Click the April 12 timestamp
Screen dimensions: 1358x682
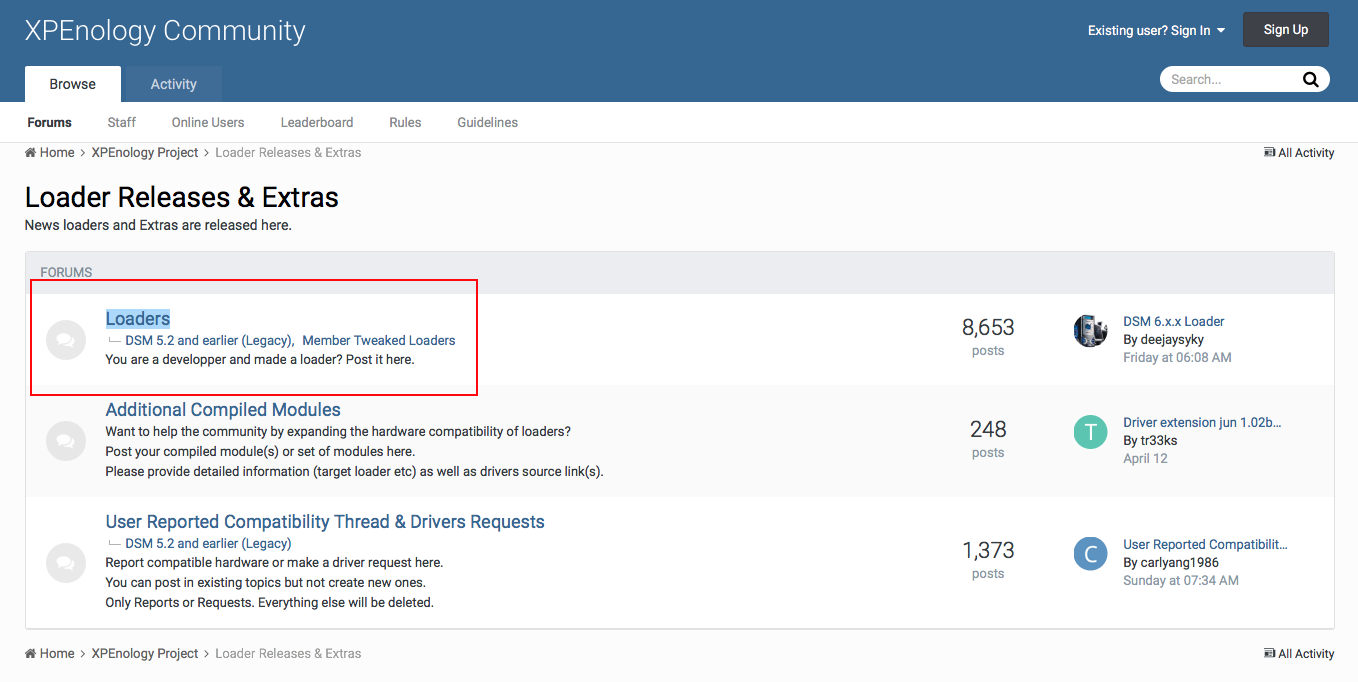point(1145,459)
